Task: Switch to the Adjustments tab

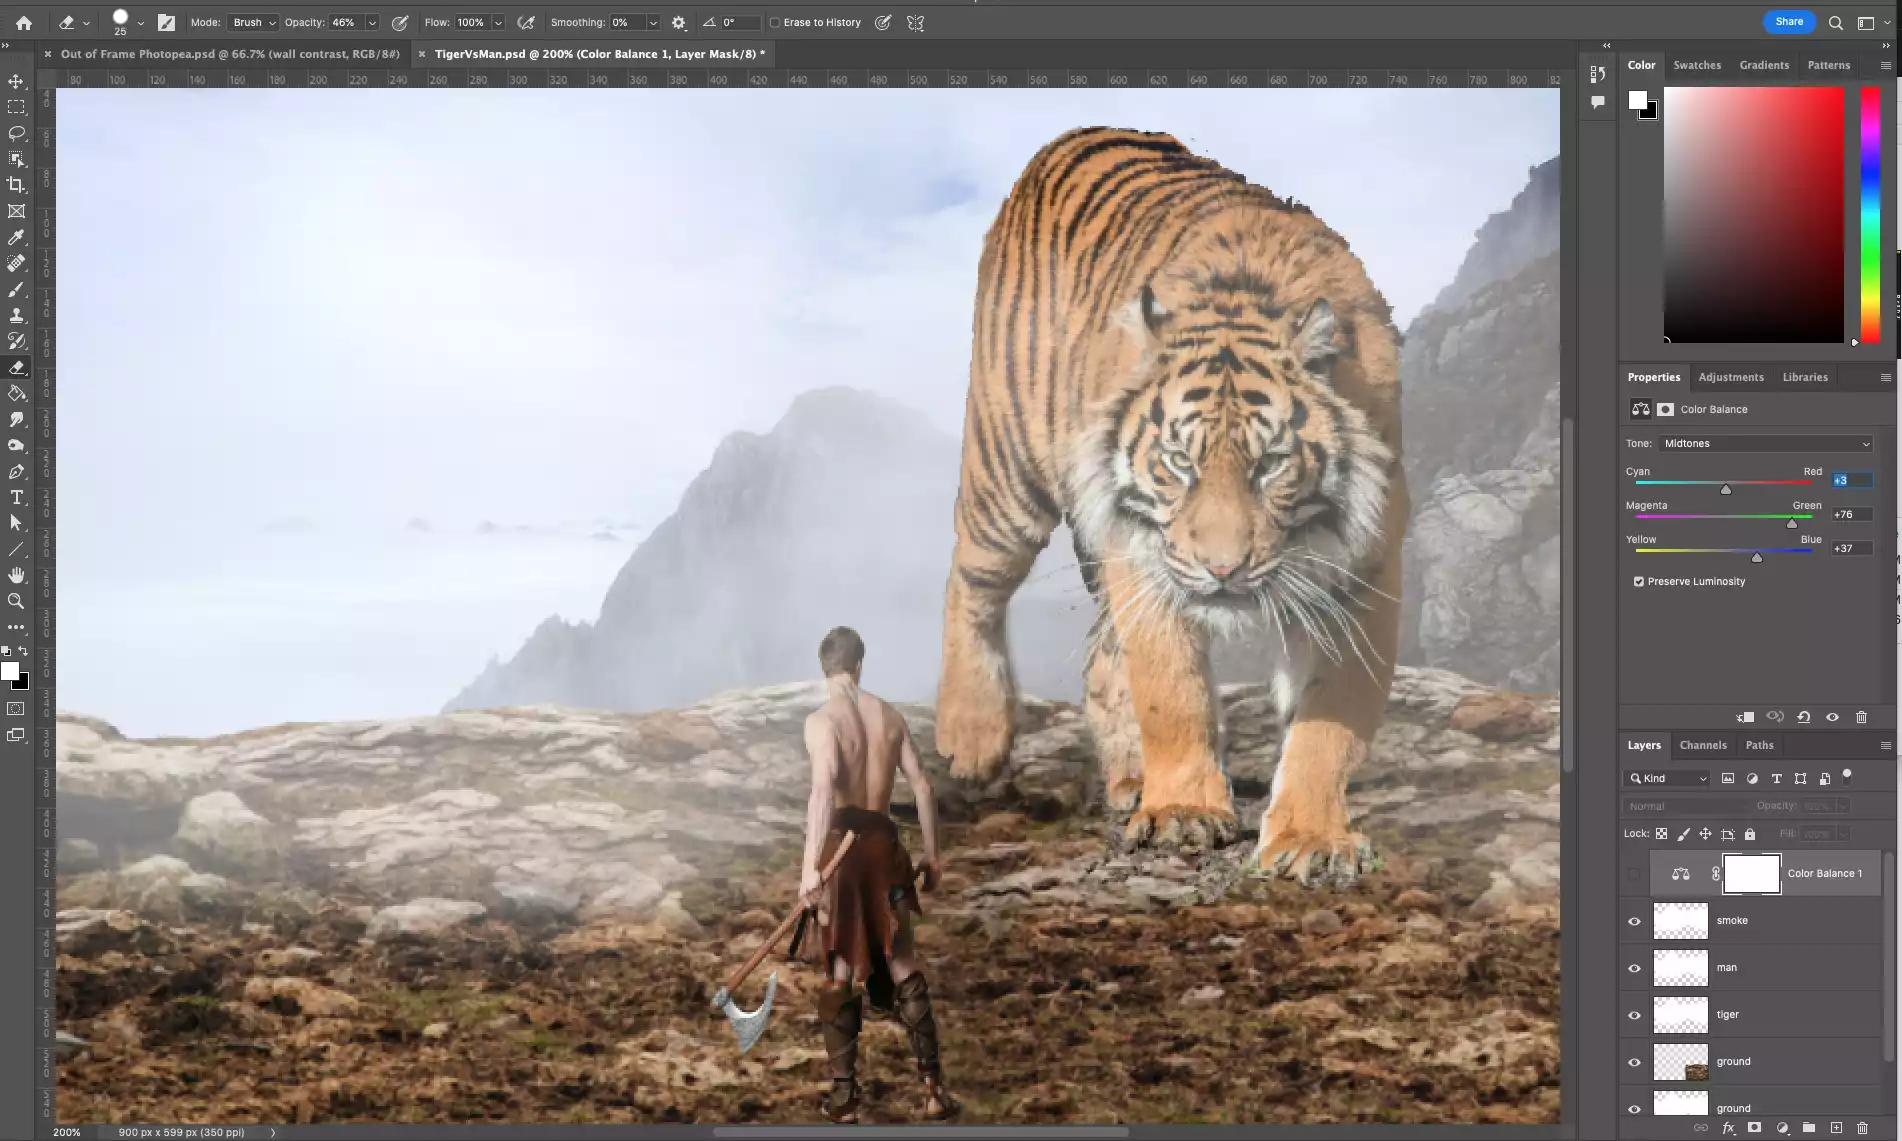Action: [1731, 377]
